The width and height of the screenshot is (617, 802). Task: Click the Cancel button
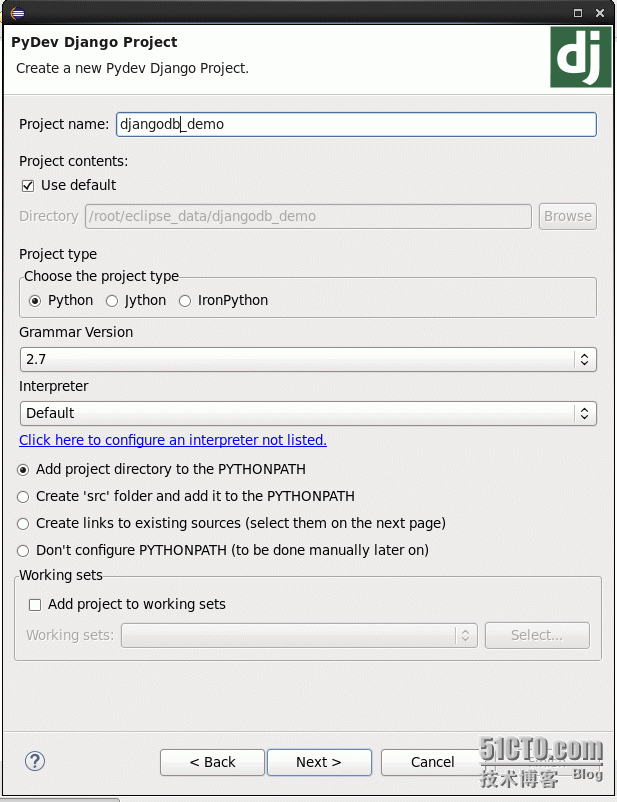[432, 762]
